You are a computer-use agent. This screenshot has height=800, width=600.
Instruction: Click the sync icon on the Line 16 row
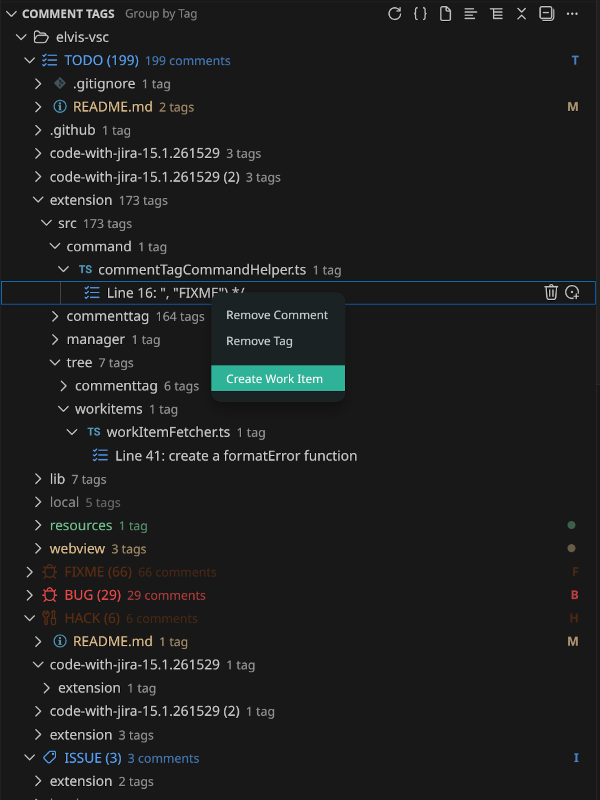coord(573,292)
